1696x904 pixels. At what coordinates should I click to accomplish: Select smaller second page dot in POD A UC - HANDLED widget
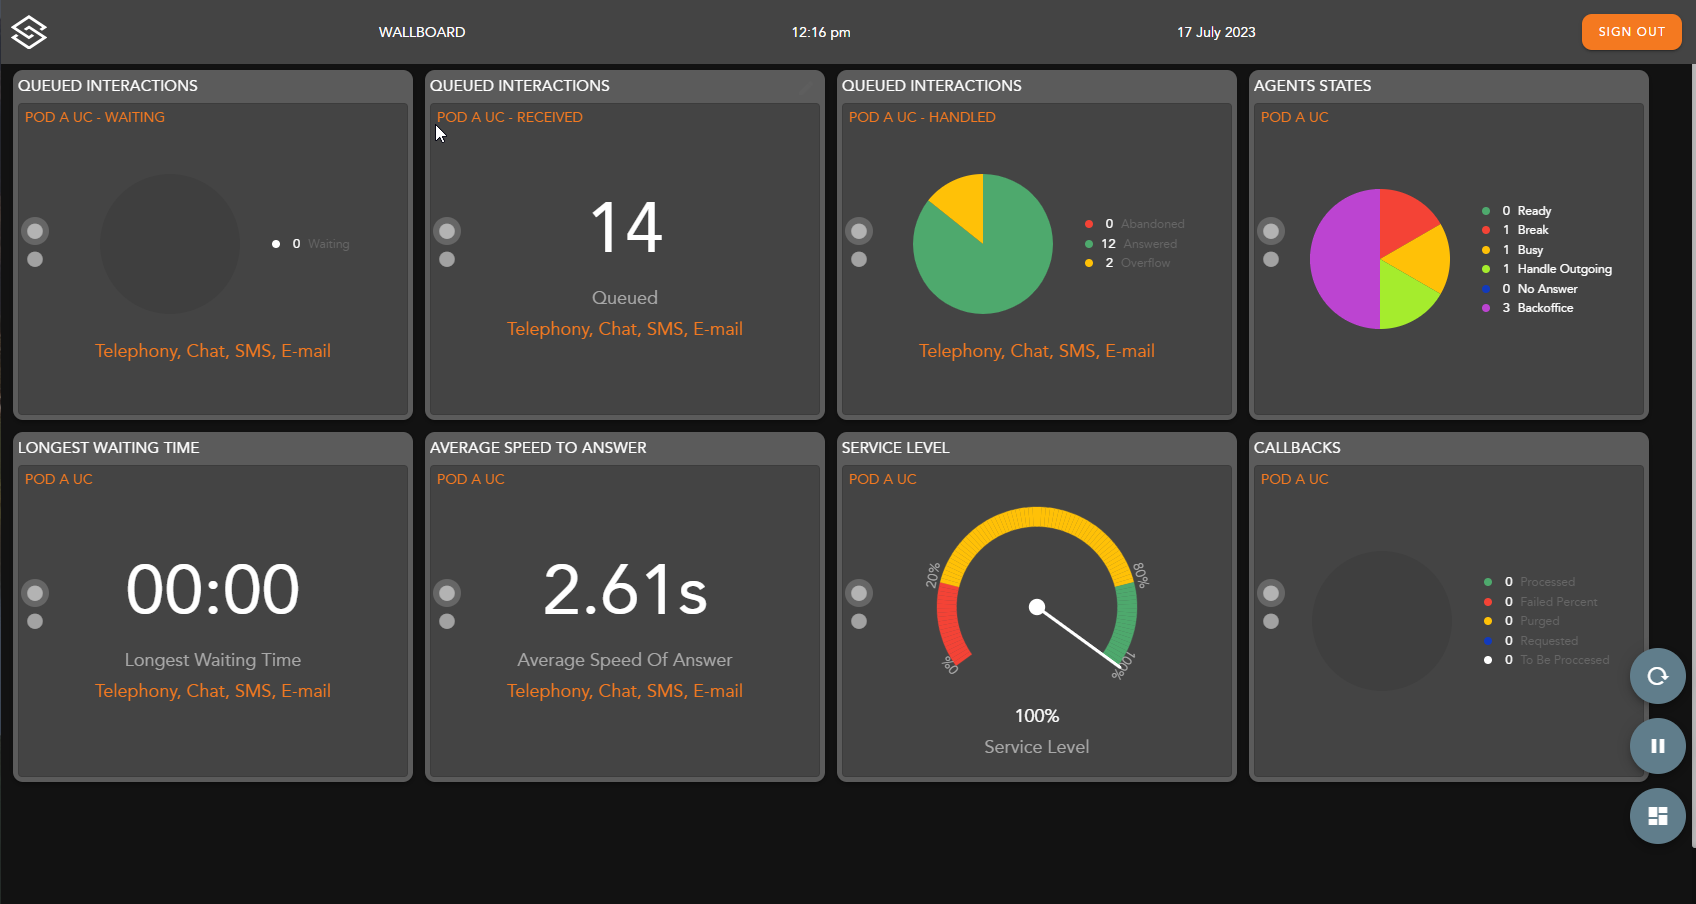click(859, 259)
